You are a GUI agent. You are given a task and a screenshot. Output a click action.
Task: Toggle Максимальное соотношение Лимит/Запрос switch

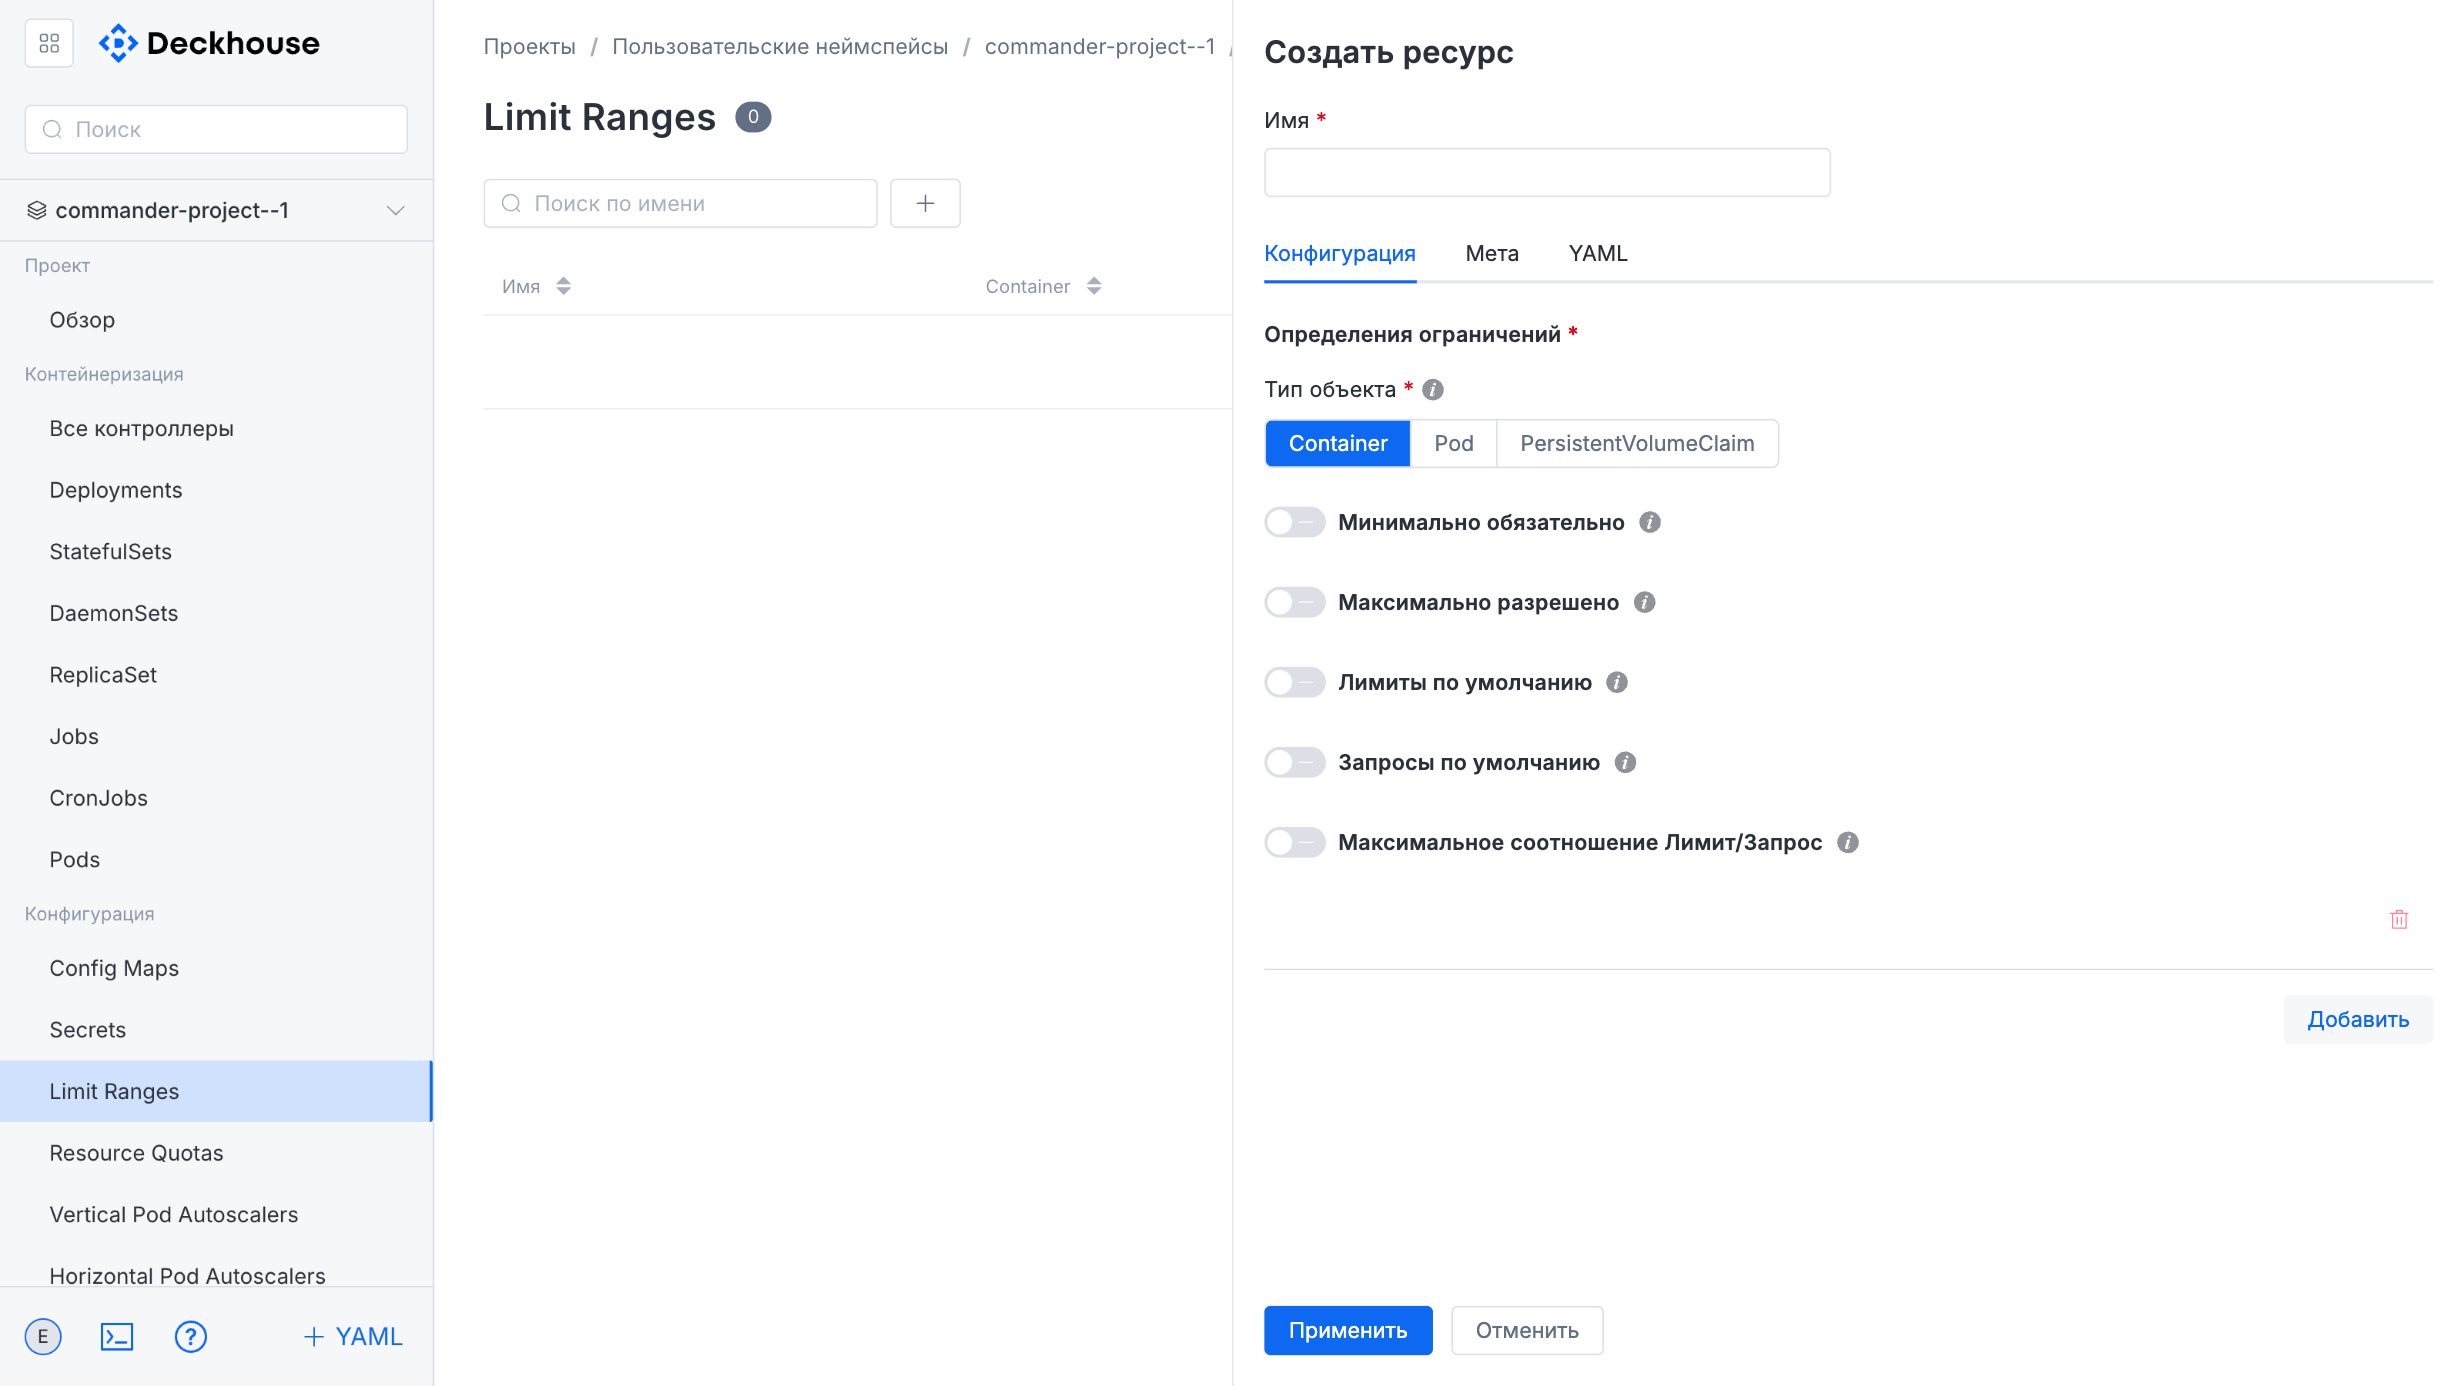(1295, 842)
